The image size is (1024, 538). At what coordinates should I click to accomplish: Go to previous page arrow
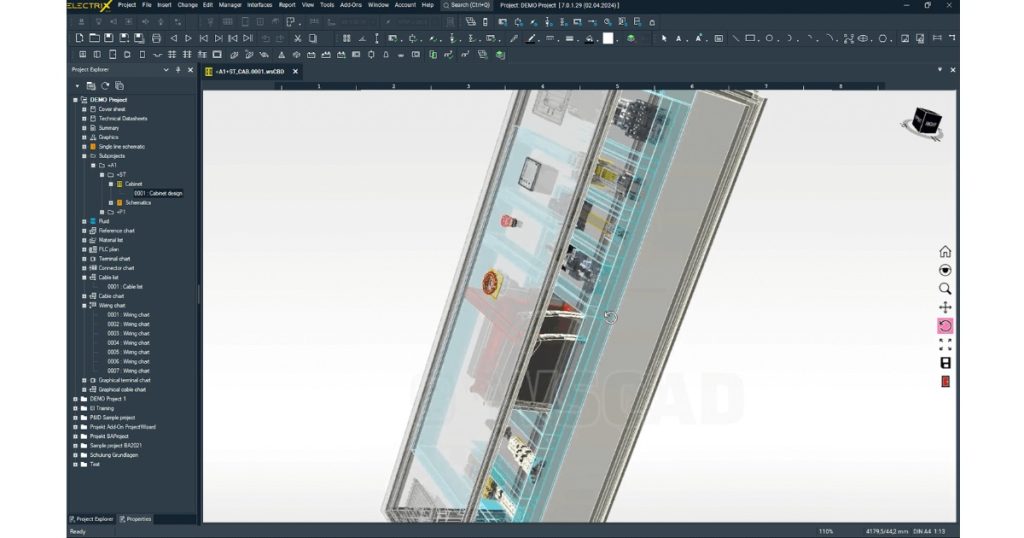click(x=174, y=39)
